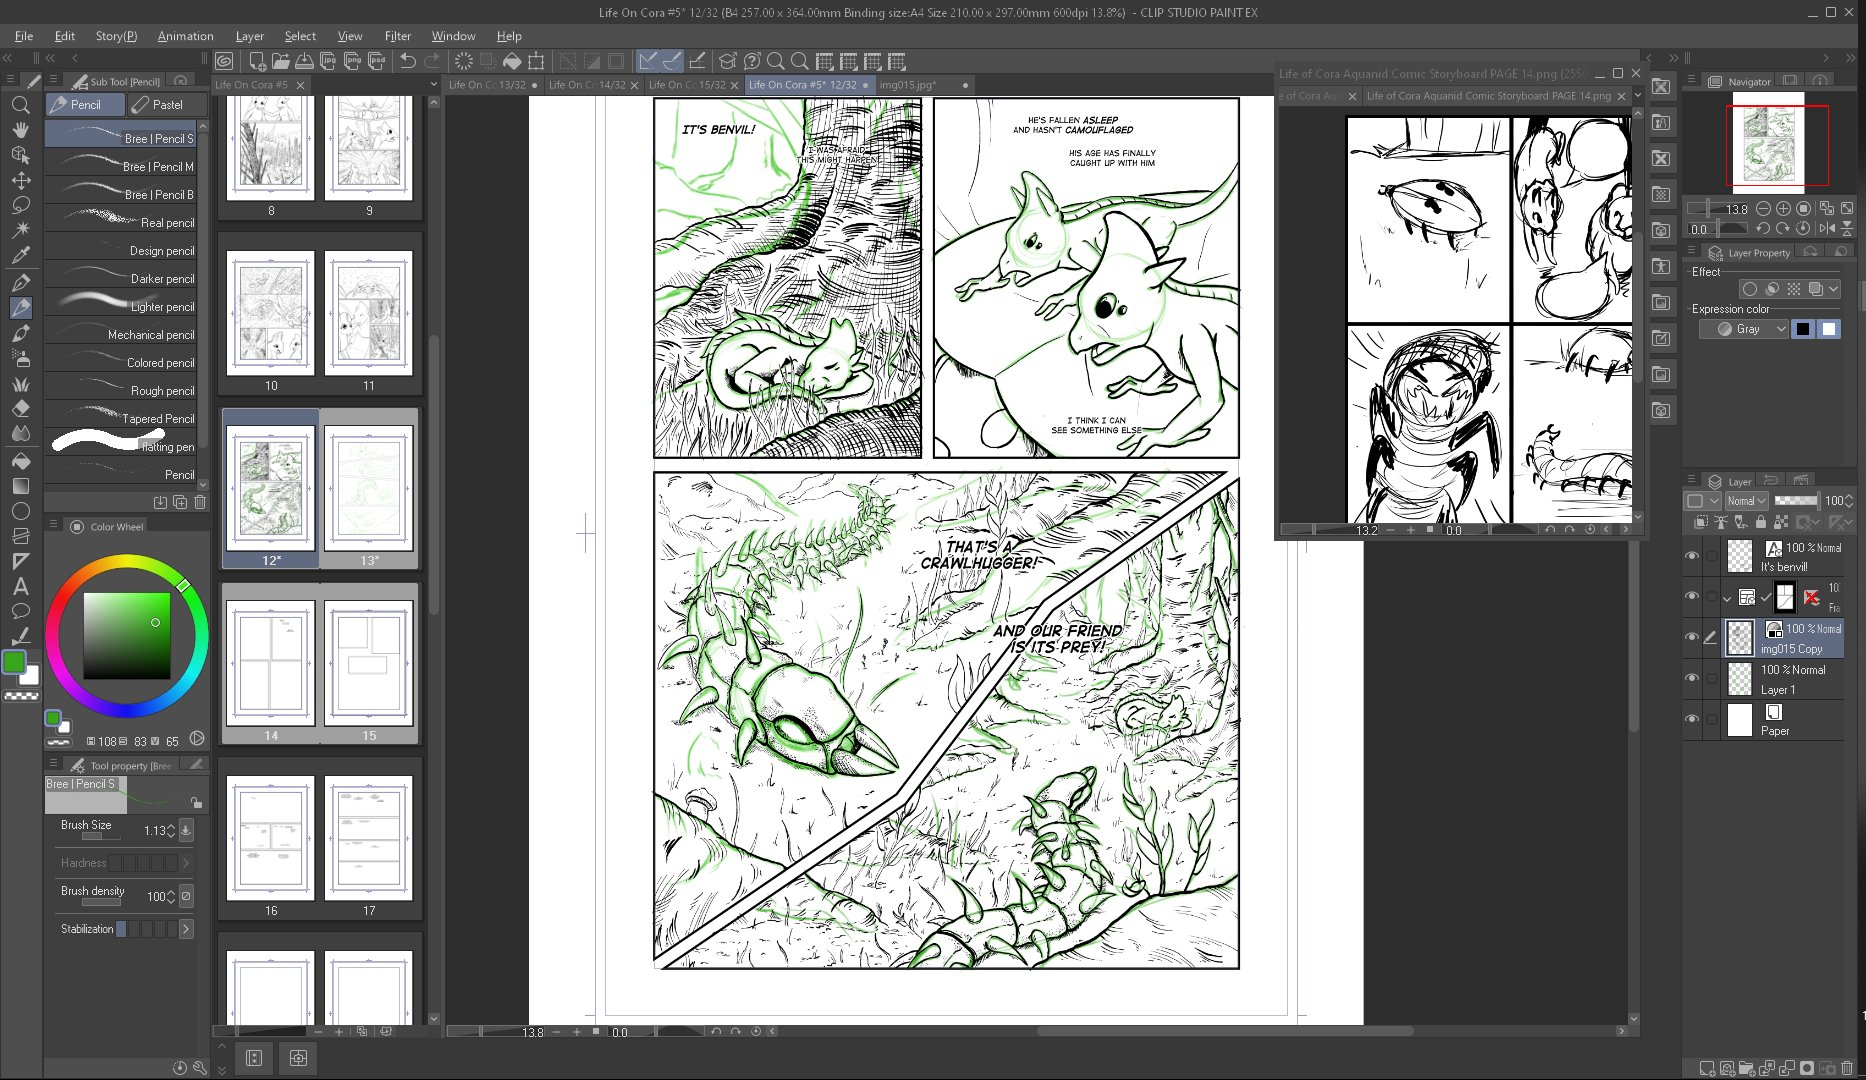1866x1080 pixels.
Task: Expand the Layer Property Effect options arrow
Action: pyautogui.click(x=1833, y=289)
